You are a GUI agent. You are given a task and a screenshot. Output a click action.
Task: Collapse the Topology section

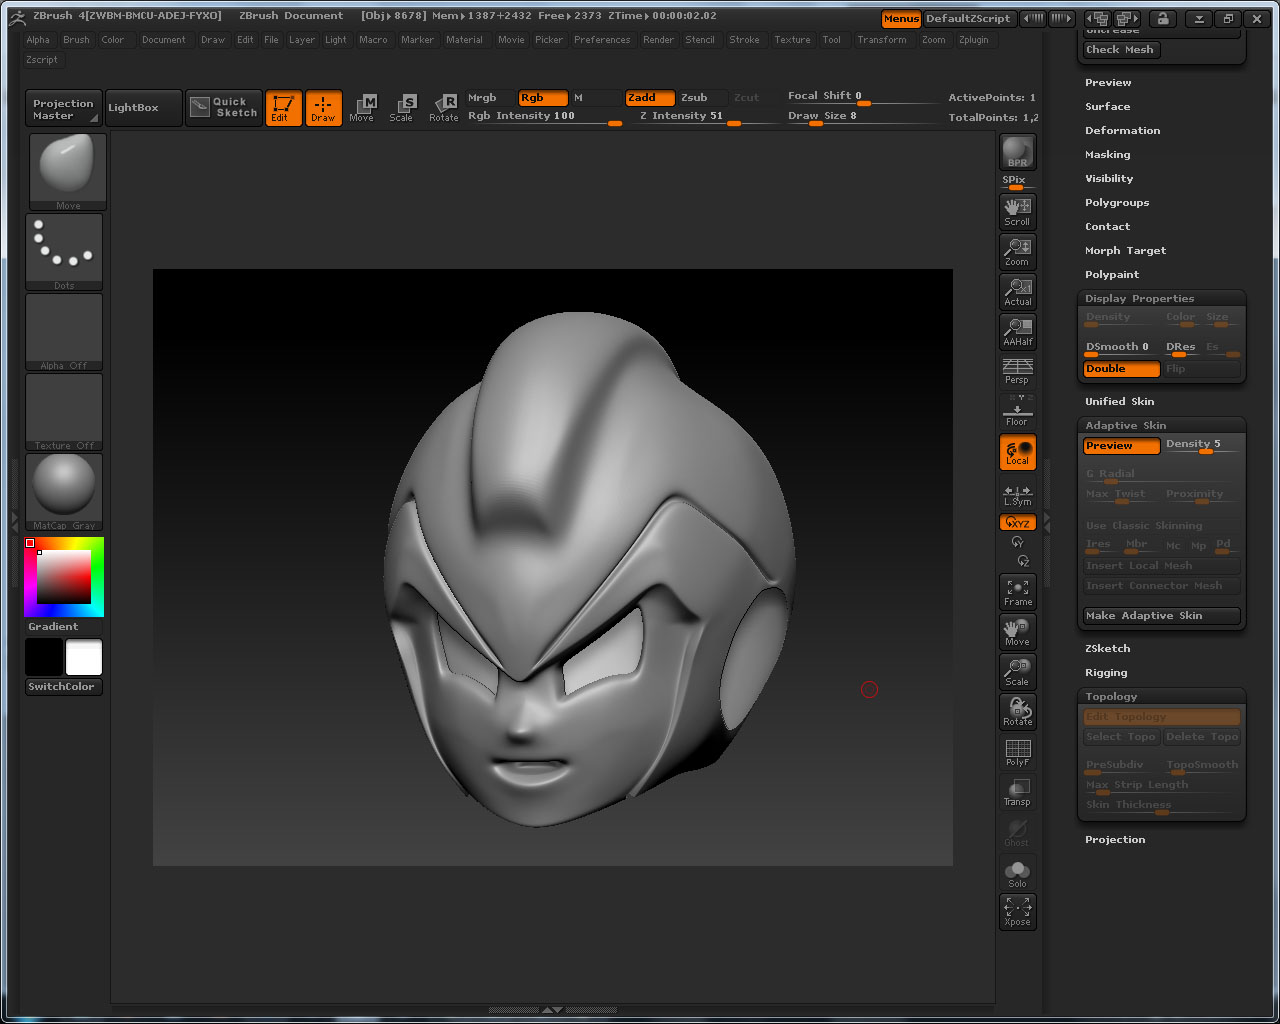coord(1111,697)
